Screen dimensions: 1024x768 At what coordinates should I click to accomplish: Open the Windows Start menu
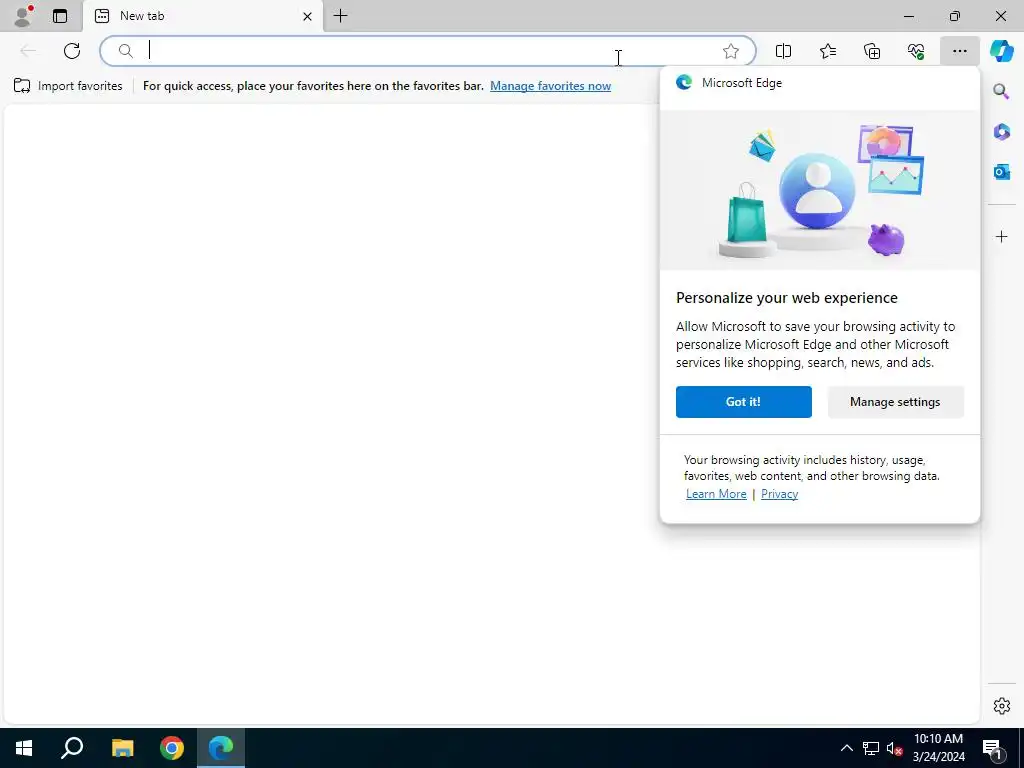24,748
